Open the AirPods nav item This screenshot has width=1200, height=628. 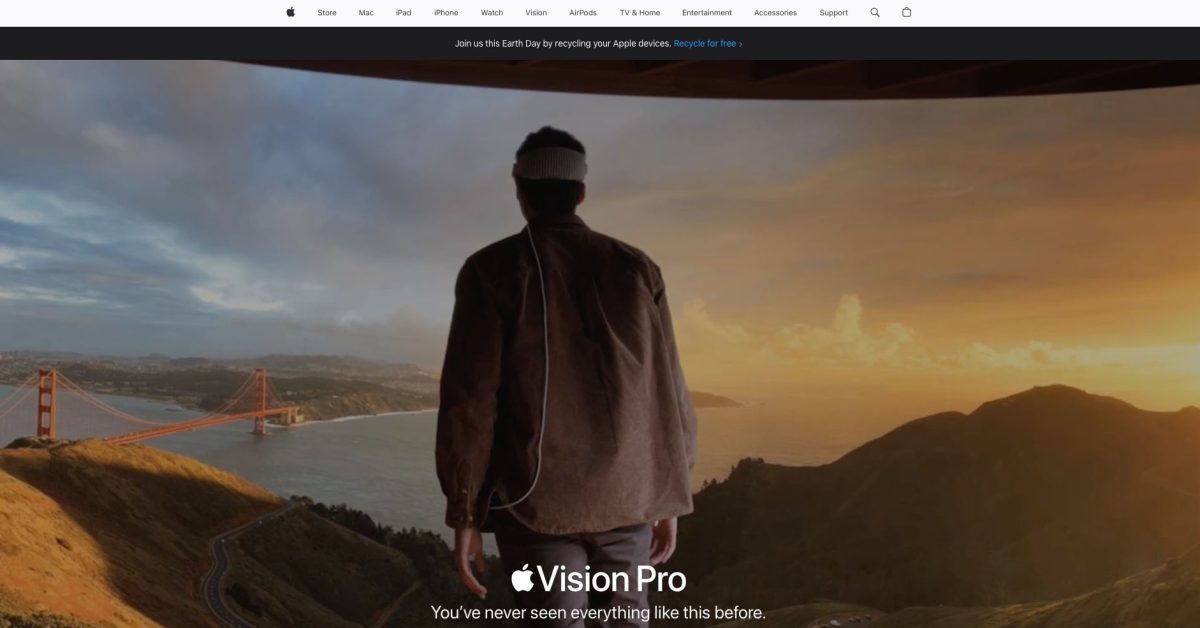[583, 13]
